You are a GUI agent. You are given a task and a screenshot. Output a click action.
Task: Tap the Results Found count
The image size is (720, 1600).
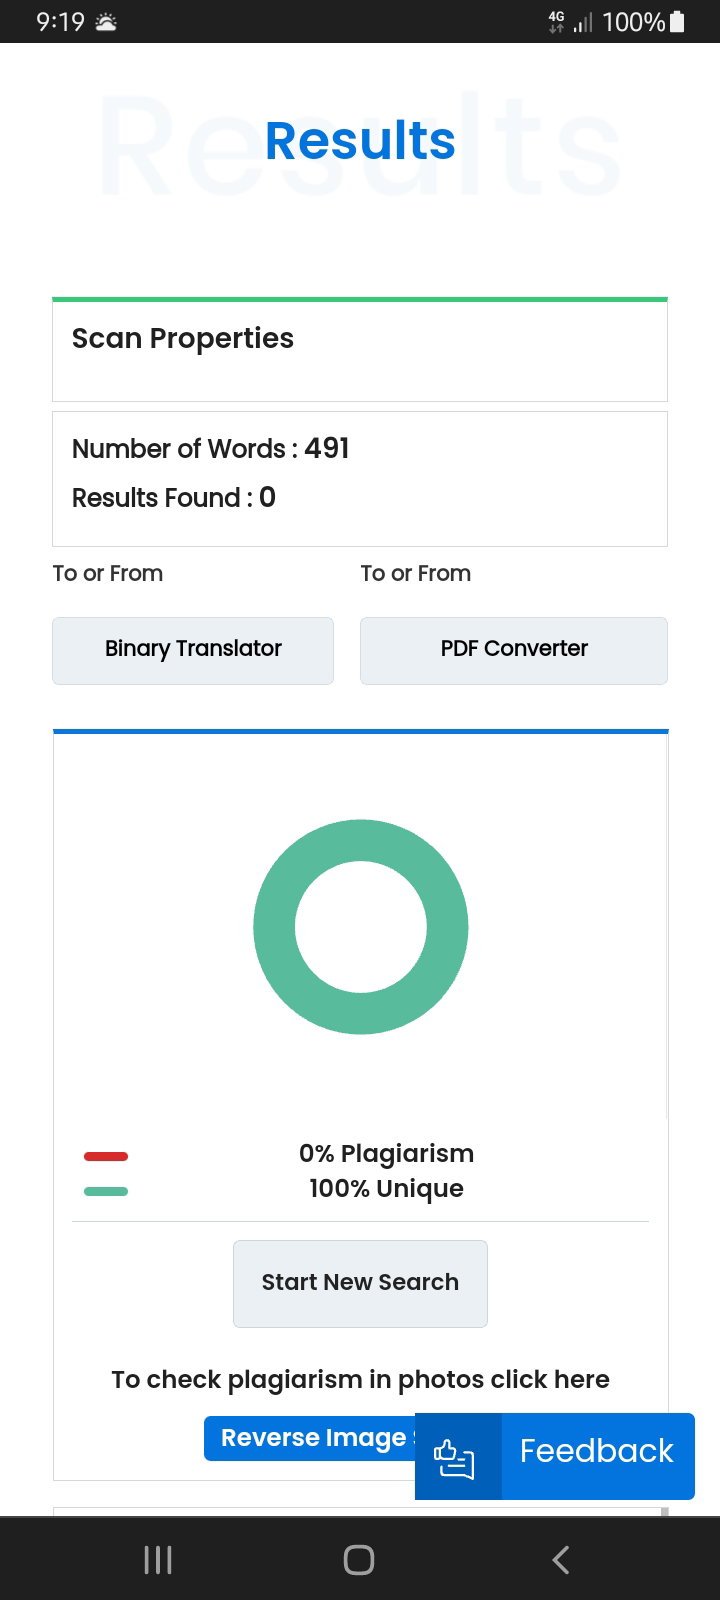tap(267, 497)
